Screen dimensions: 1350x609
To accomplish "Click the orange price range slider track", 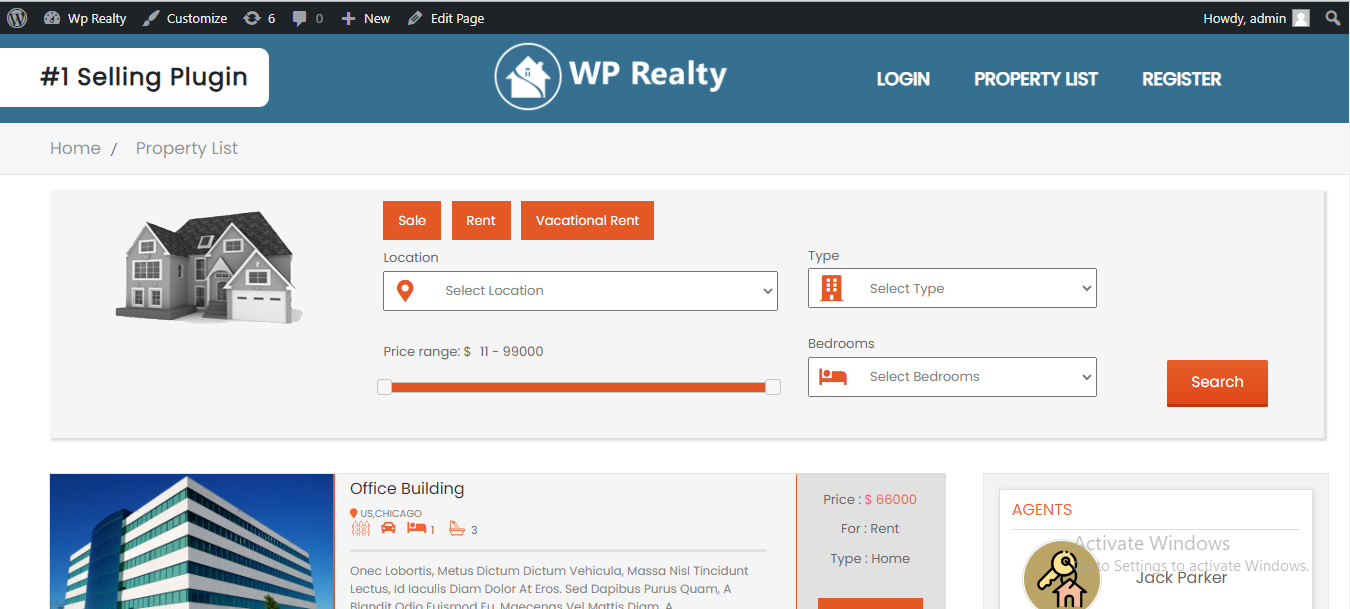I will (x=578, y=387).
